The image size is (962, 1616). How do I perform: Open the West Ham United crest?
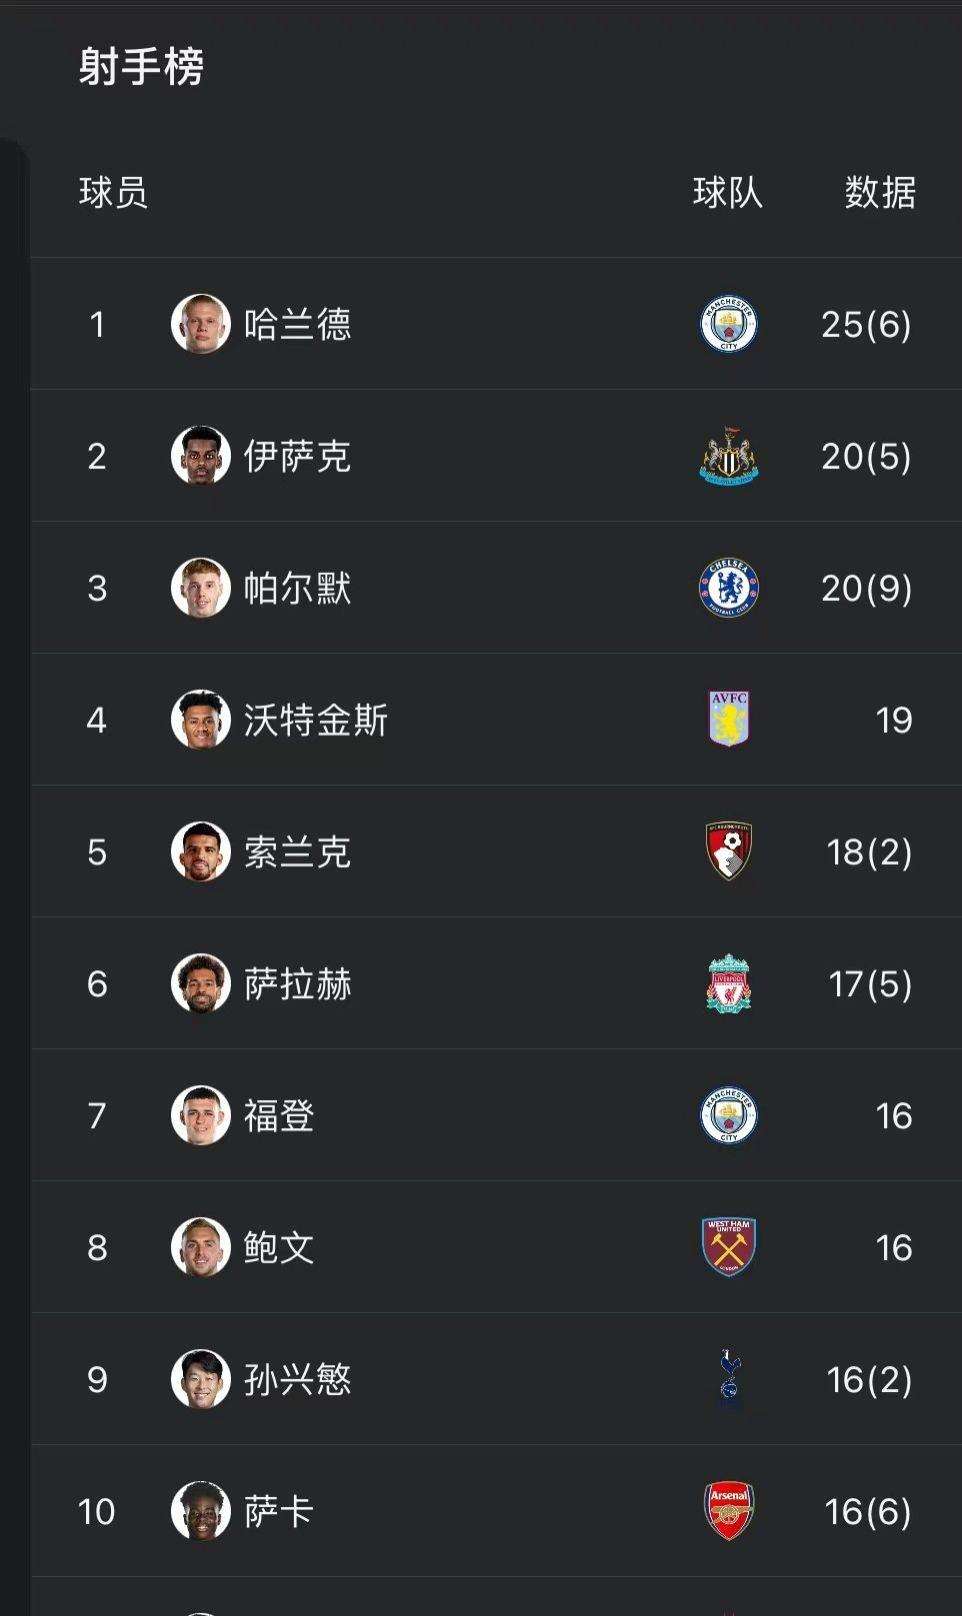click(728, 1247)
